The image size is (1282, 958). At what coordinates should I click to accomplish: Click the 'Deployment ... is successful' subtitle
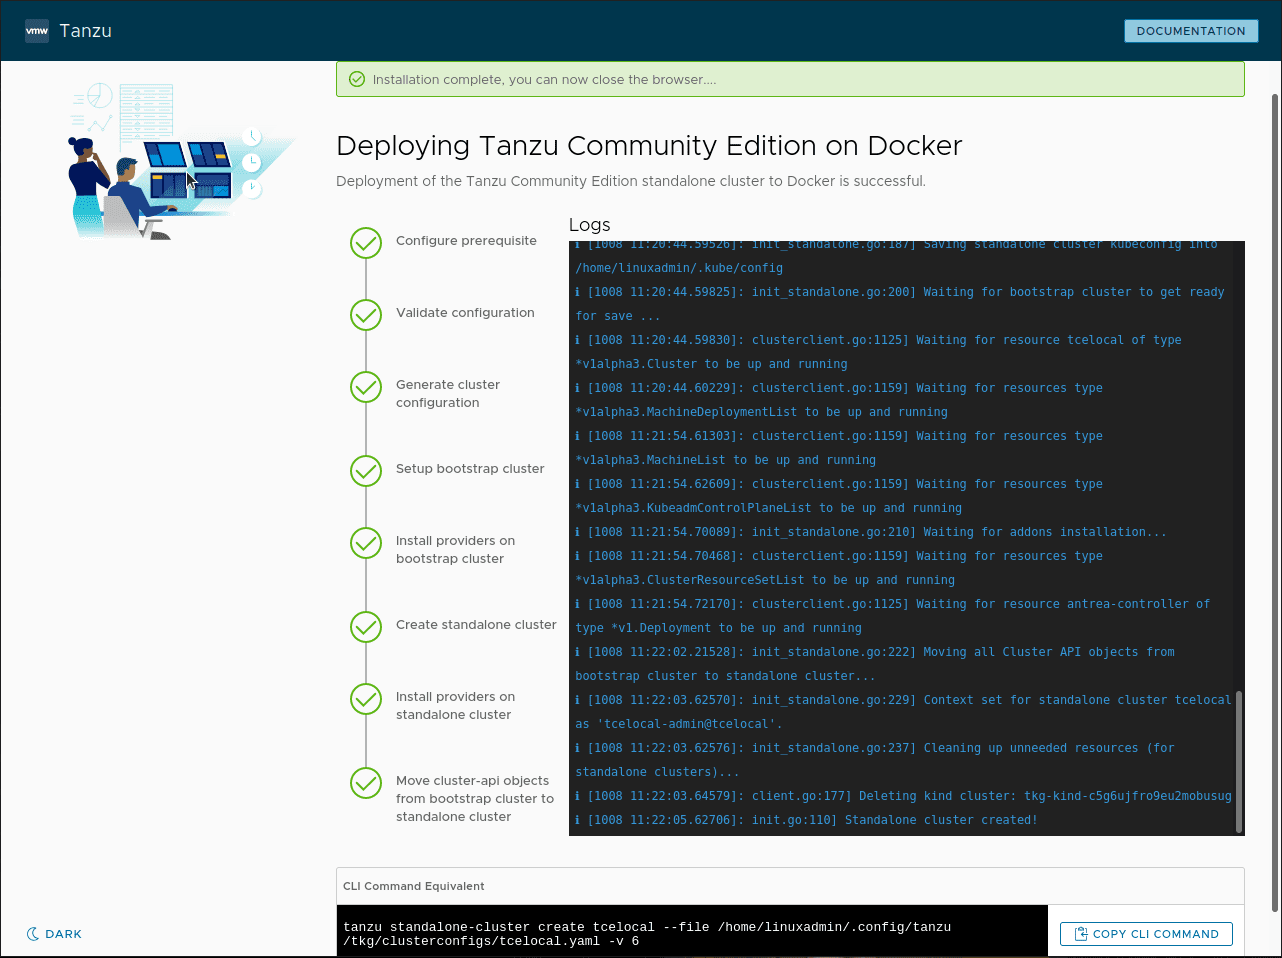631,181
